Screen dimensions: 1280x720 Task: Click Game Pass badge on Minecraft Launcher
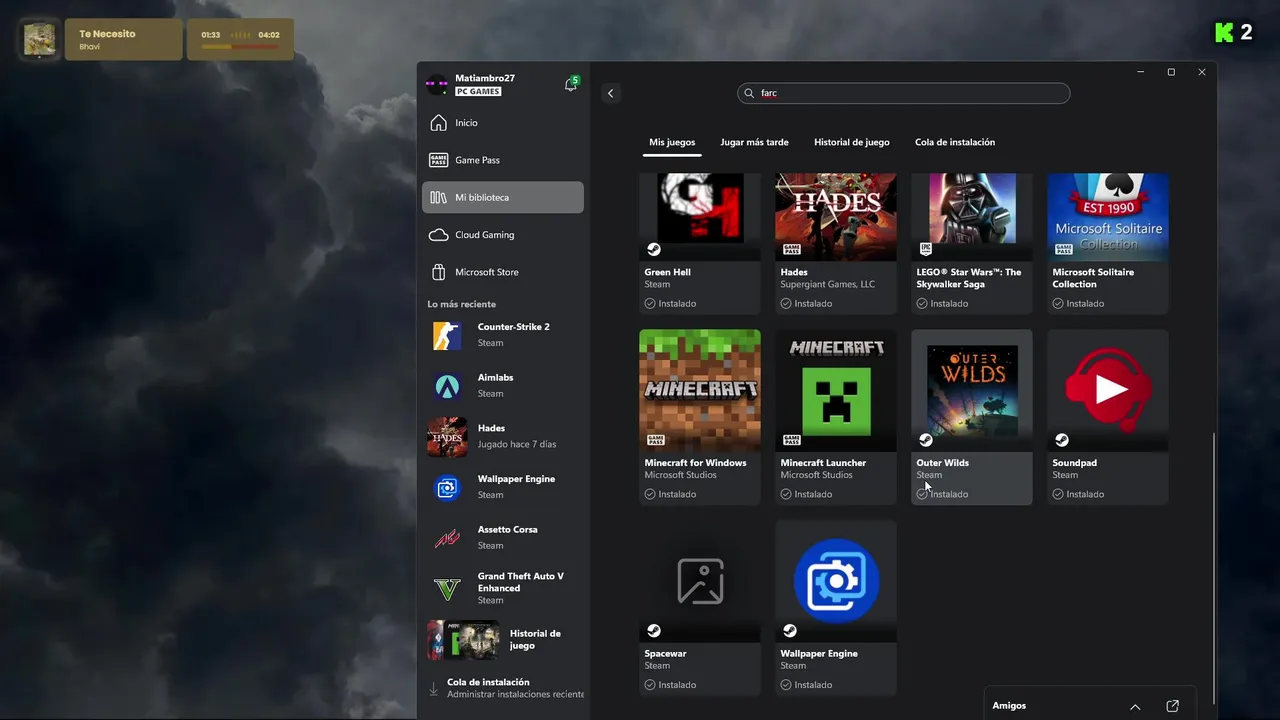(x=791, y=440)
